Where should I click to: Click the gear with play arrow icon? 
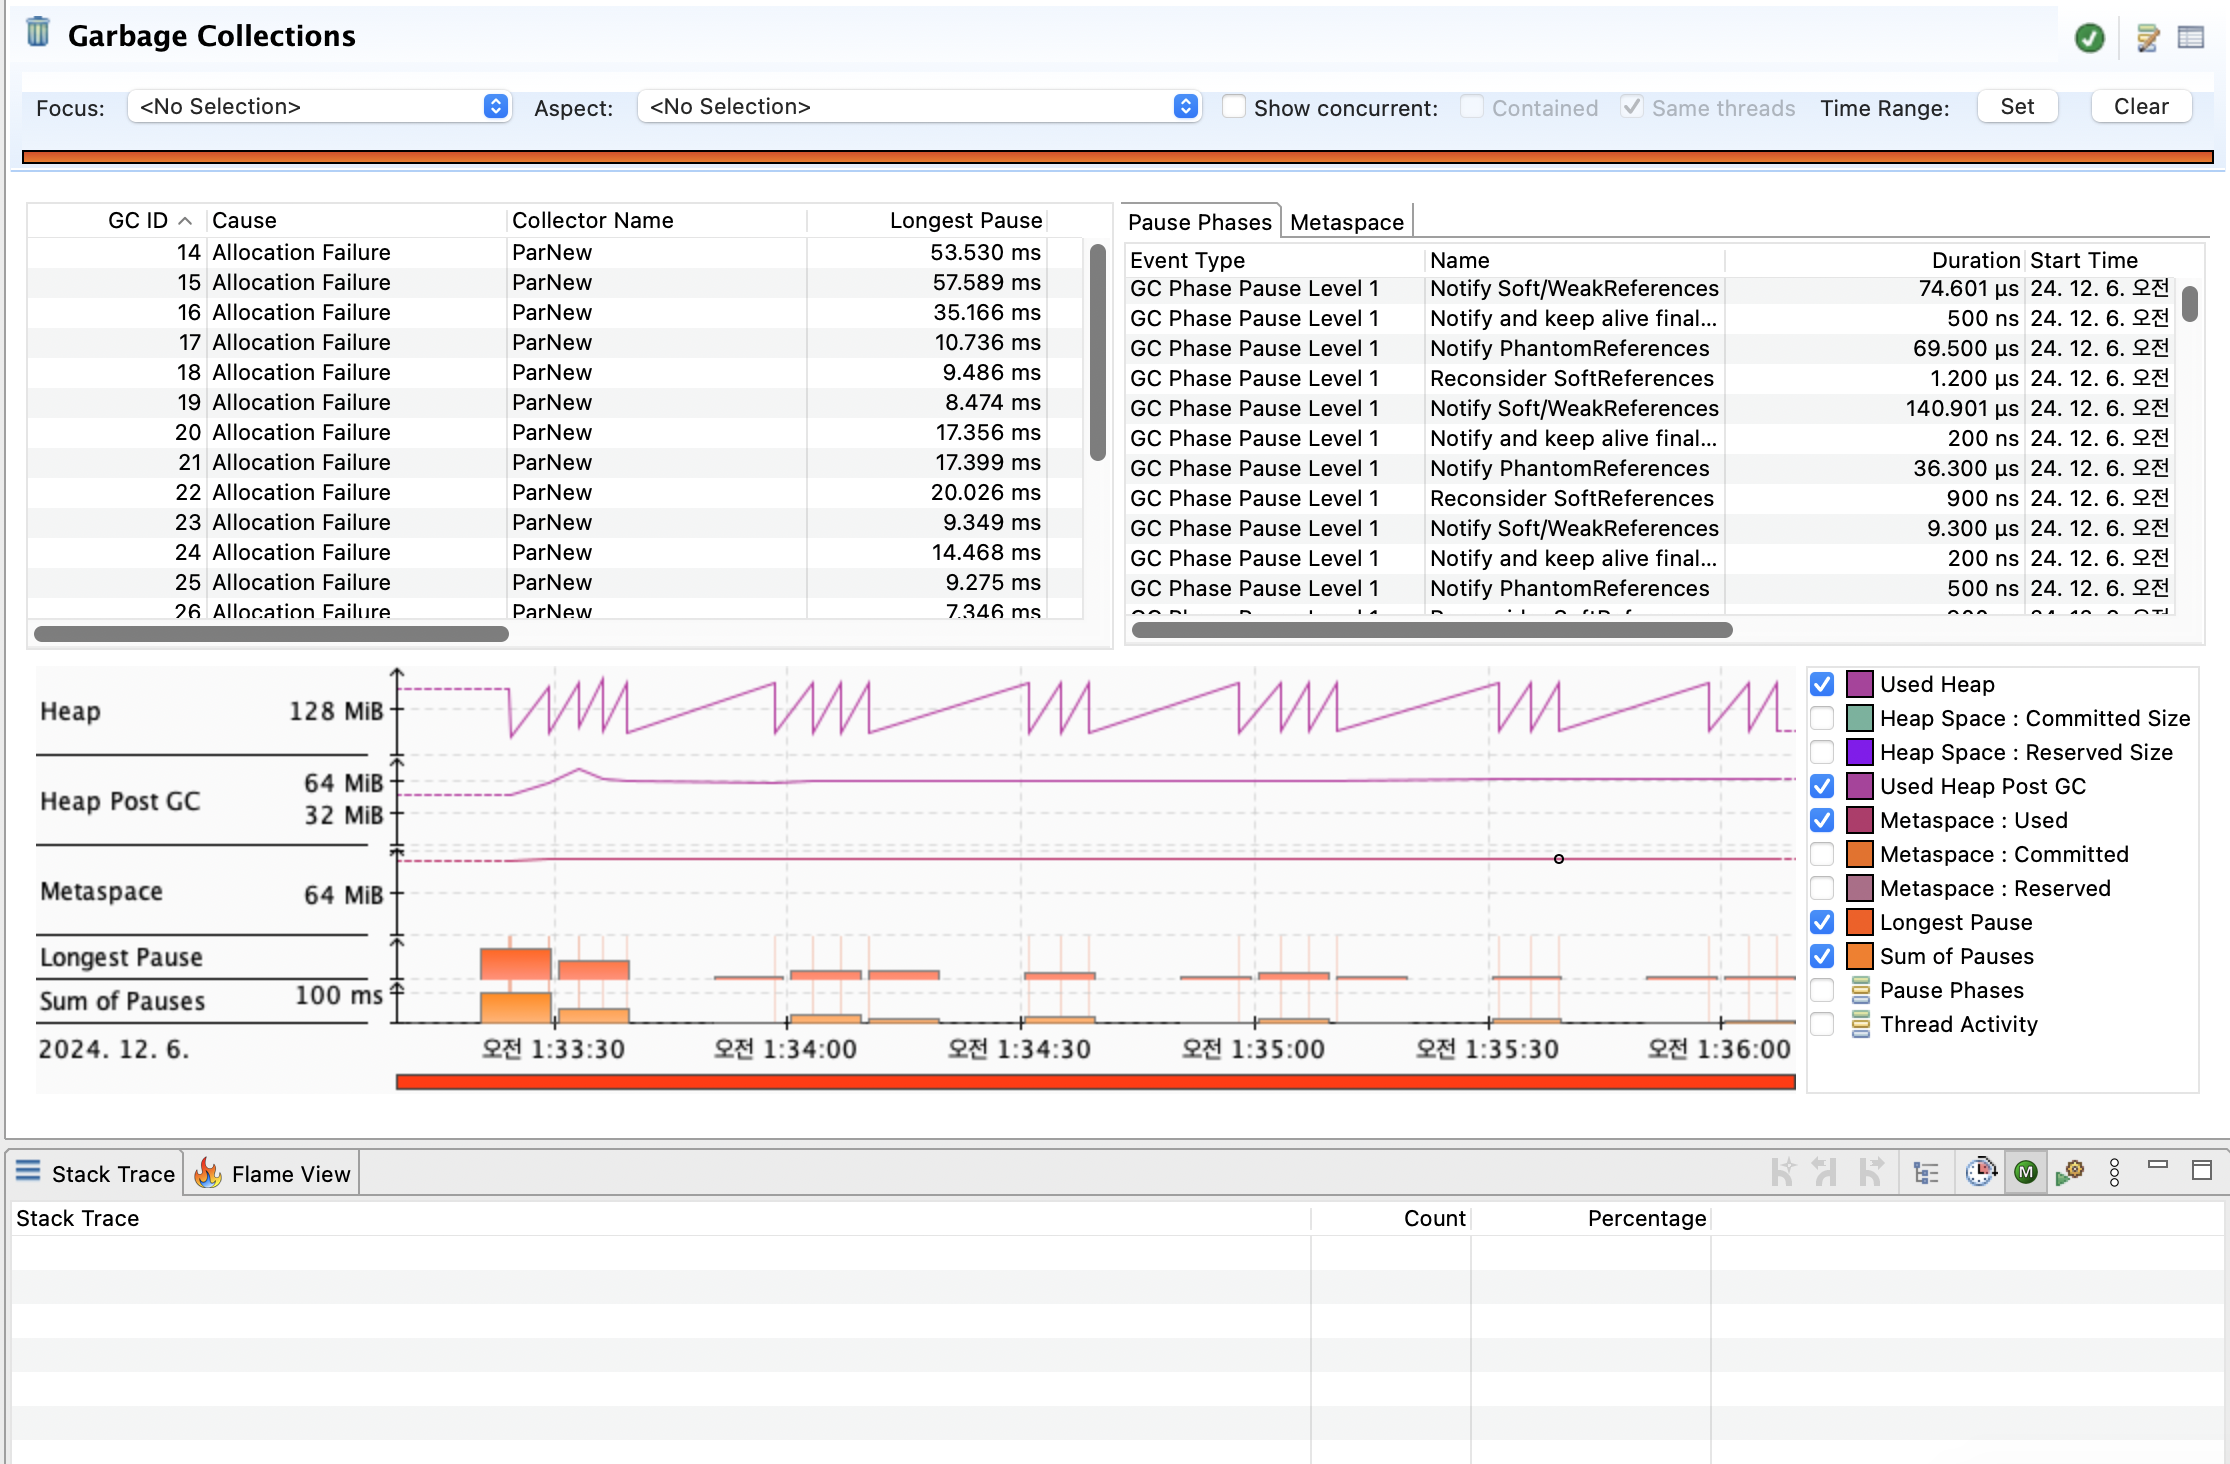[2070, 1172]
